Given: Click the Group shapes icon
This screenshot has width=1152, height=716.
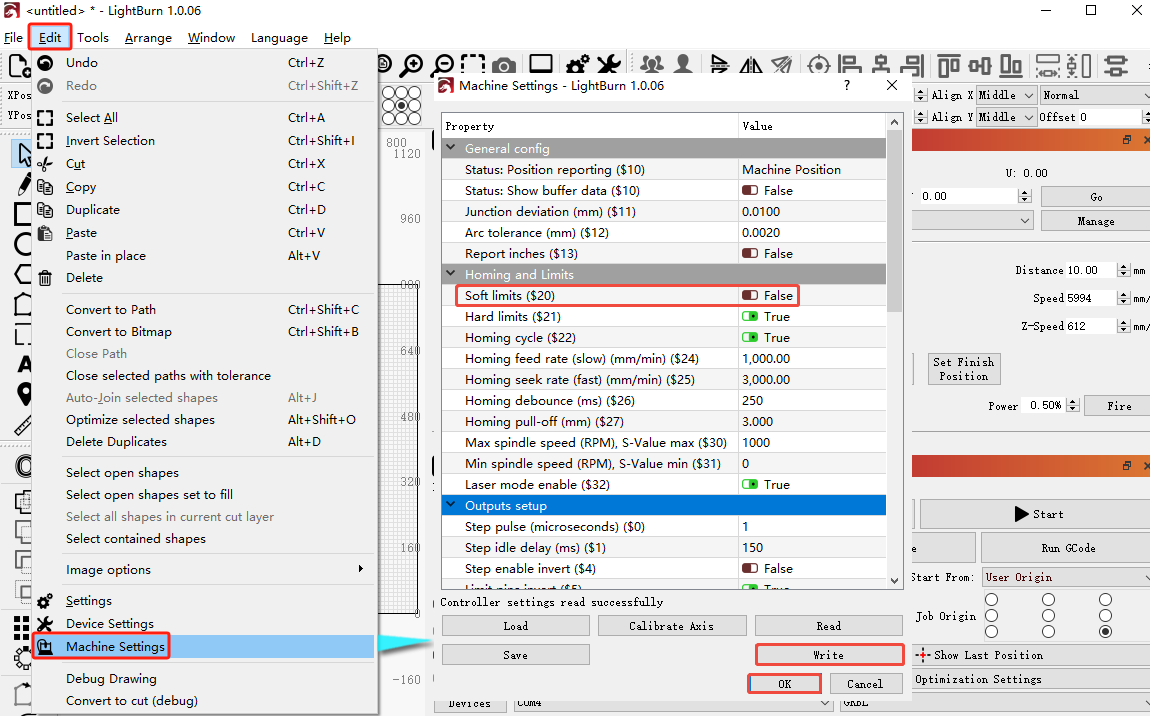Looking at the screenshot, I should coord(652,65).
